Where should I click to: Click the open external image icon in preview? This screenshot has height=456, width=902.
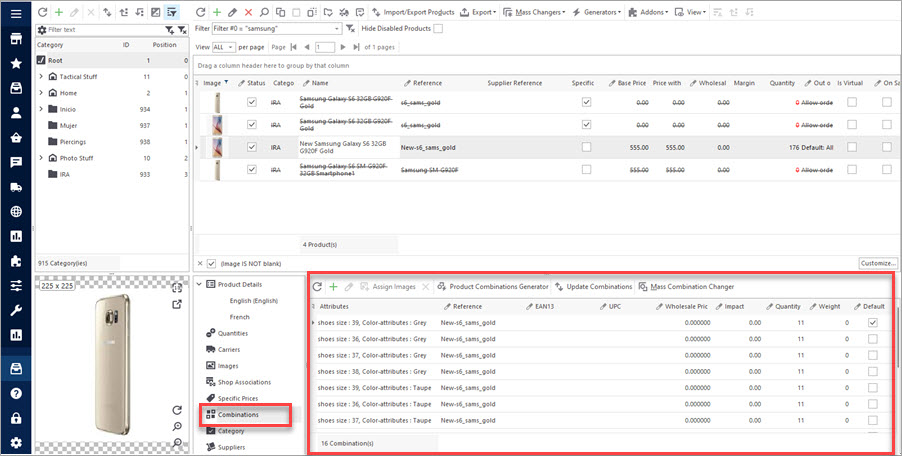click(x=178, y=304)
